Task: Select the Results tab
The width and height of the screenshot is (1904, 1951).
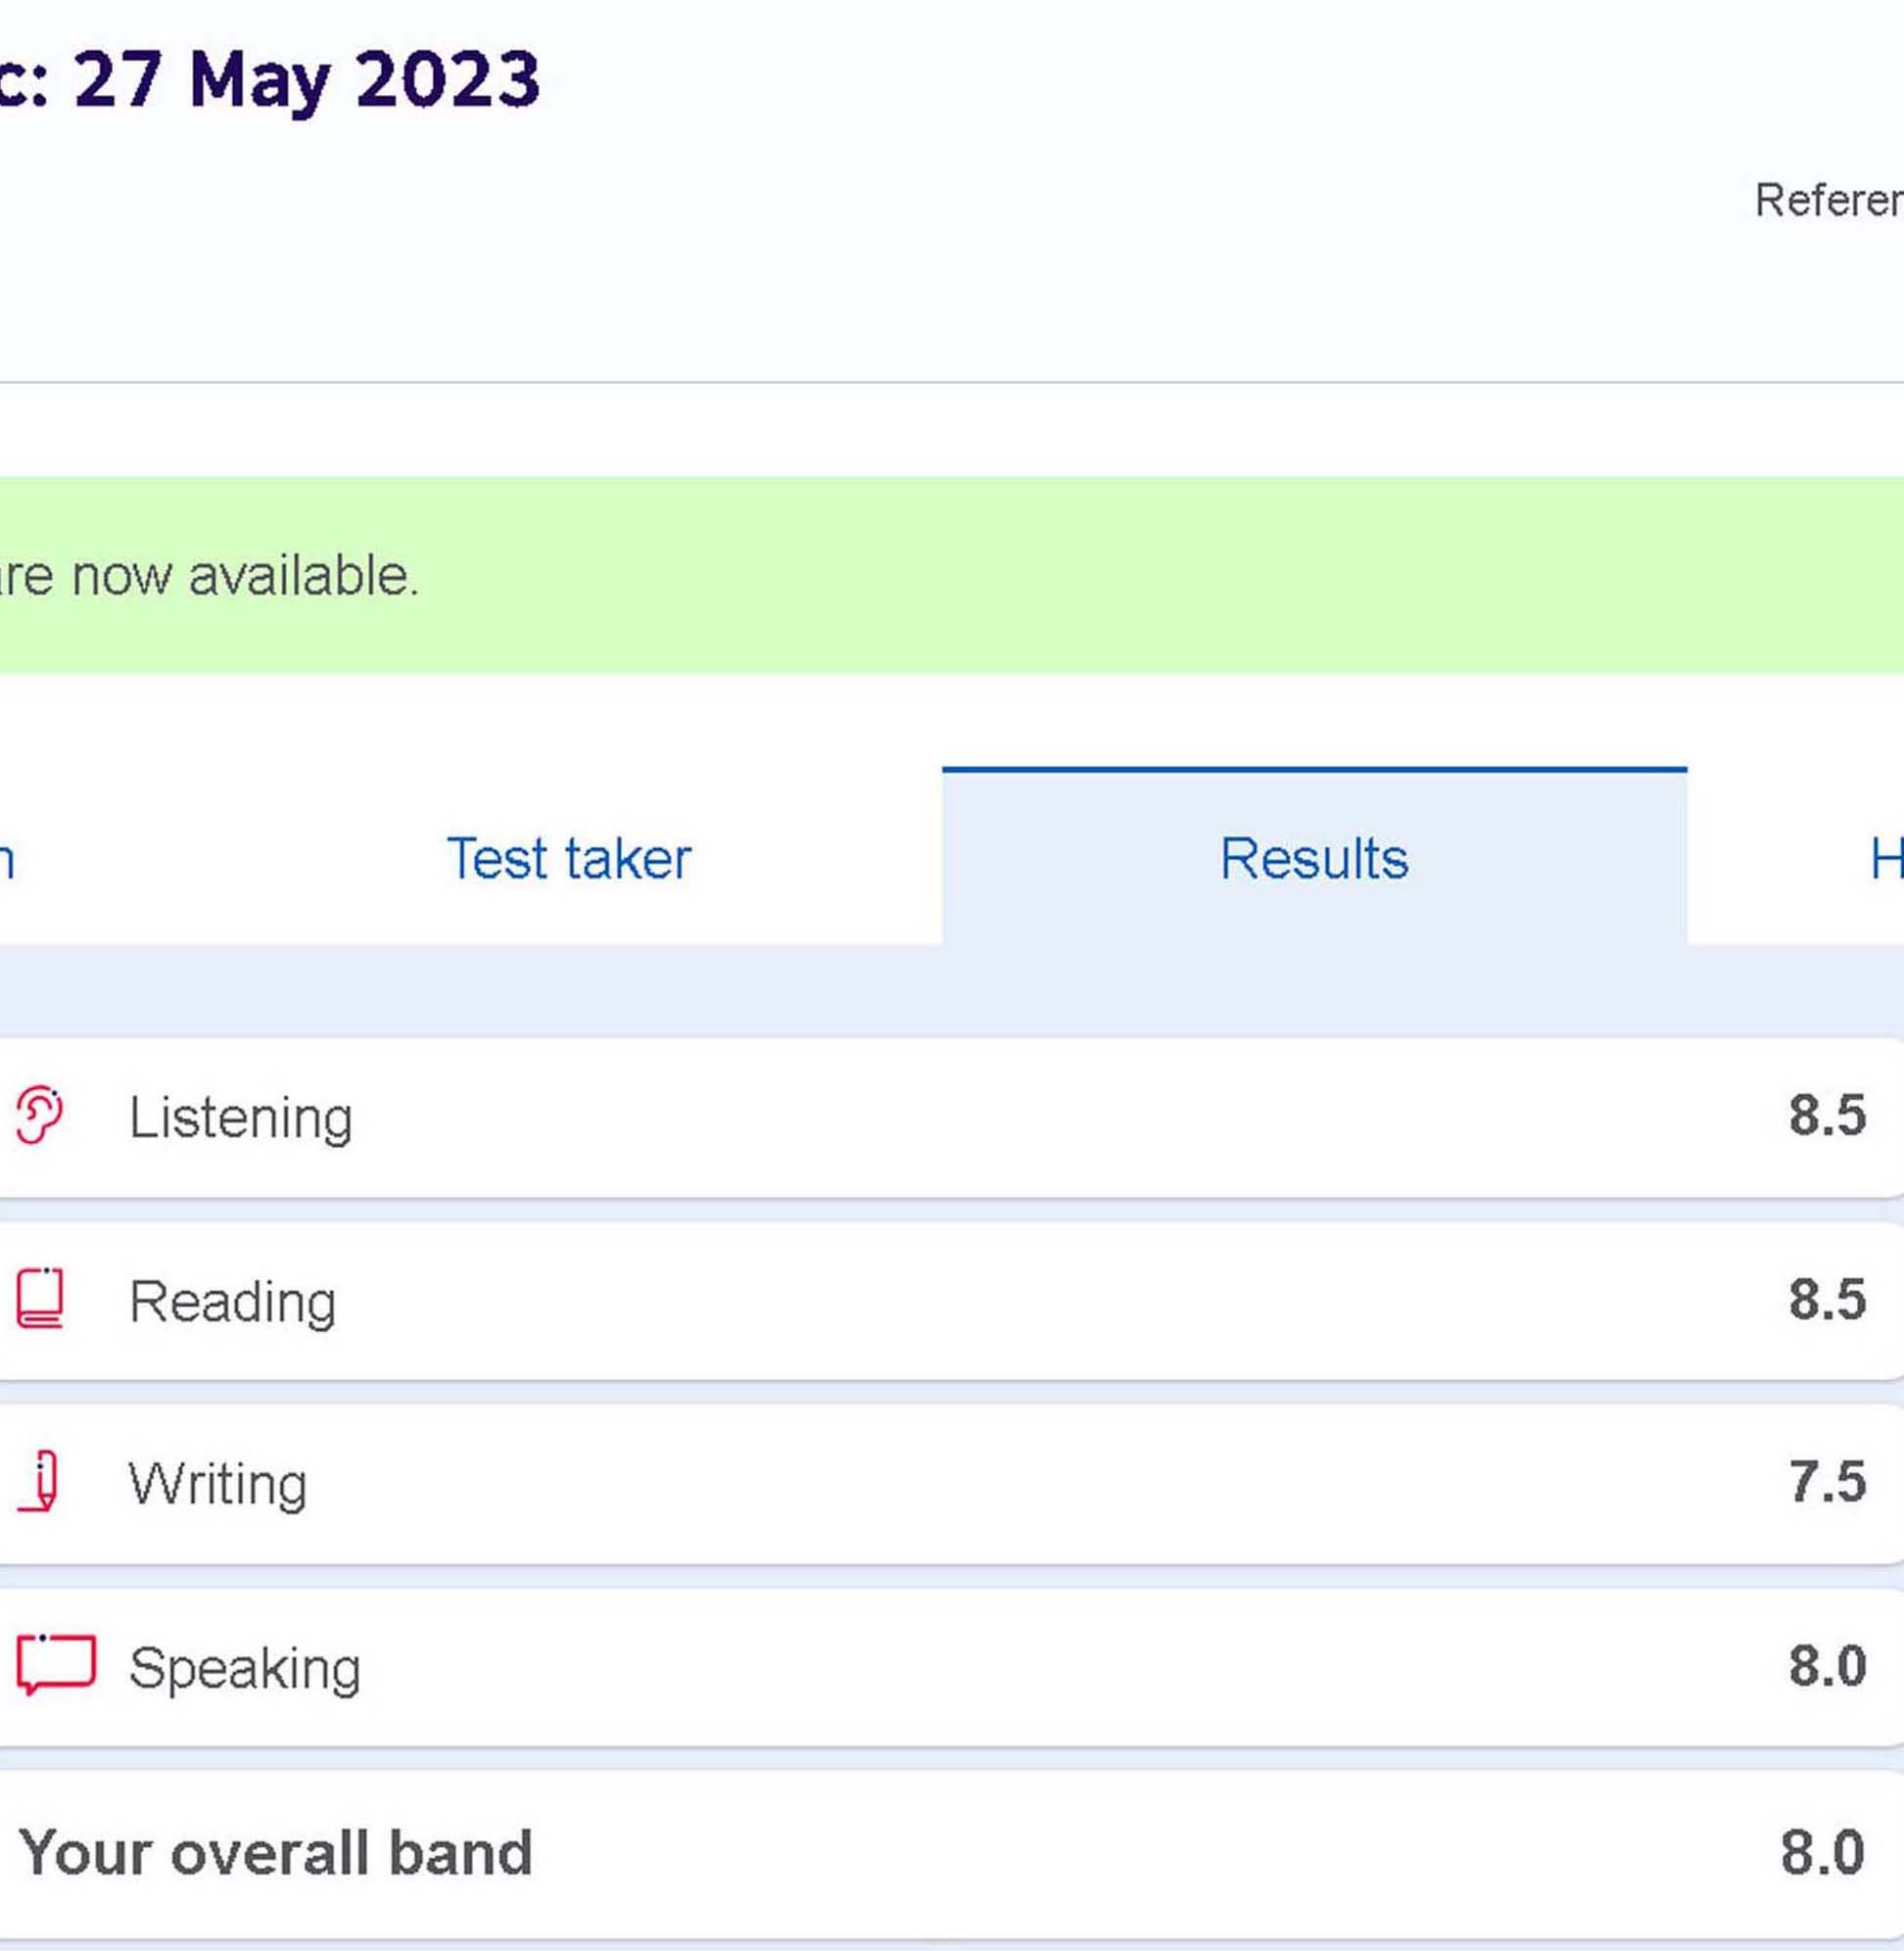Action: pos(1313,859)
